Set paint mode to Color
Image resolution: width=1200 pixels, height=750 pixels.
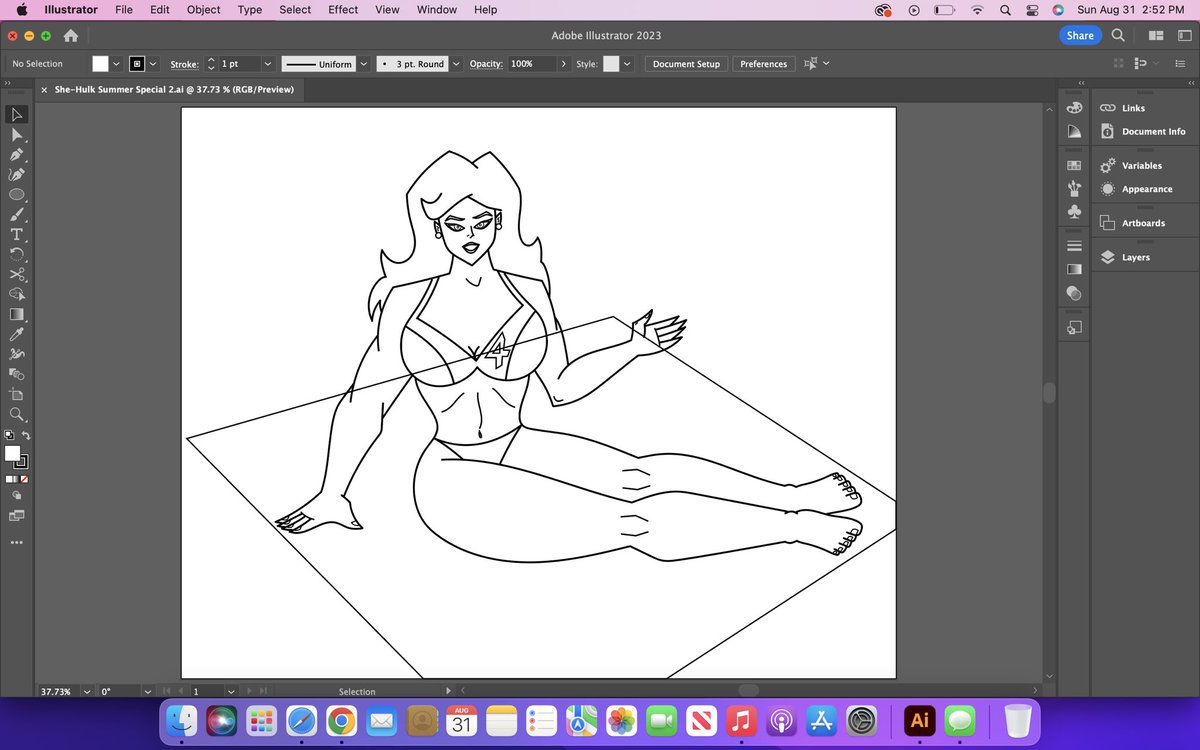tap(9, 479)
